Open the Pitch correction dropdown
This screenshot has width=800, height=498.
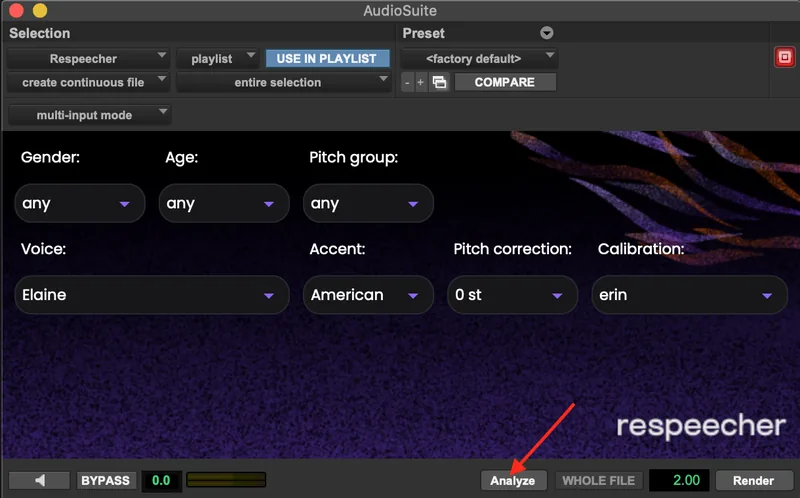coord(513,294)
